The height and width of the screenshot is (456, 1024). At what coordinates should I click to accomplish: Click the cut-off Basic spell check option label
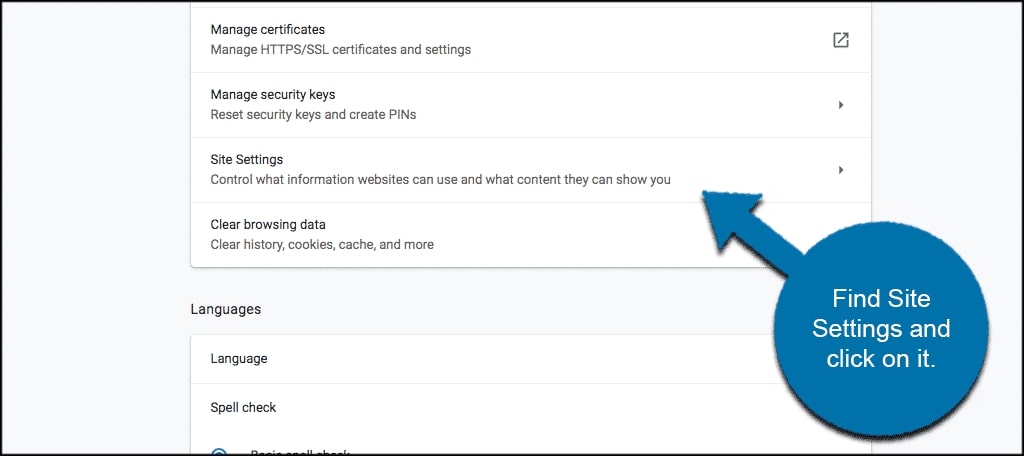[x=300, y=452]
